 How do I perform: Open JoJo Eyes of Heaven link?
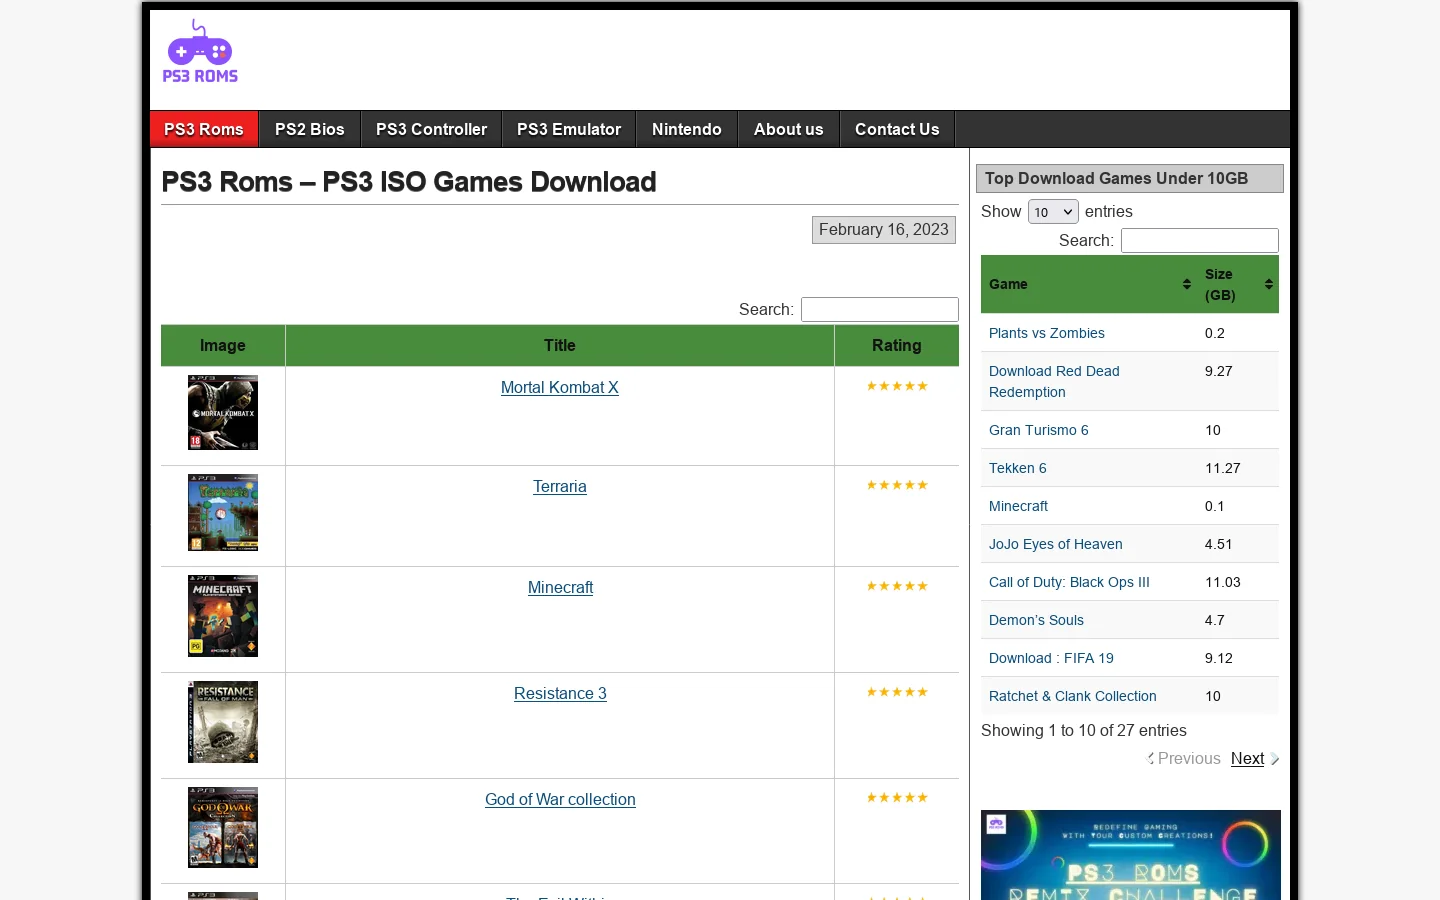click(x=1056, y=544)
